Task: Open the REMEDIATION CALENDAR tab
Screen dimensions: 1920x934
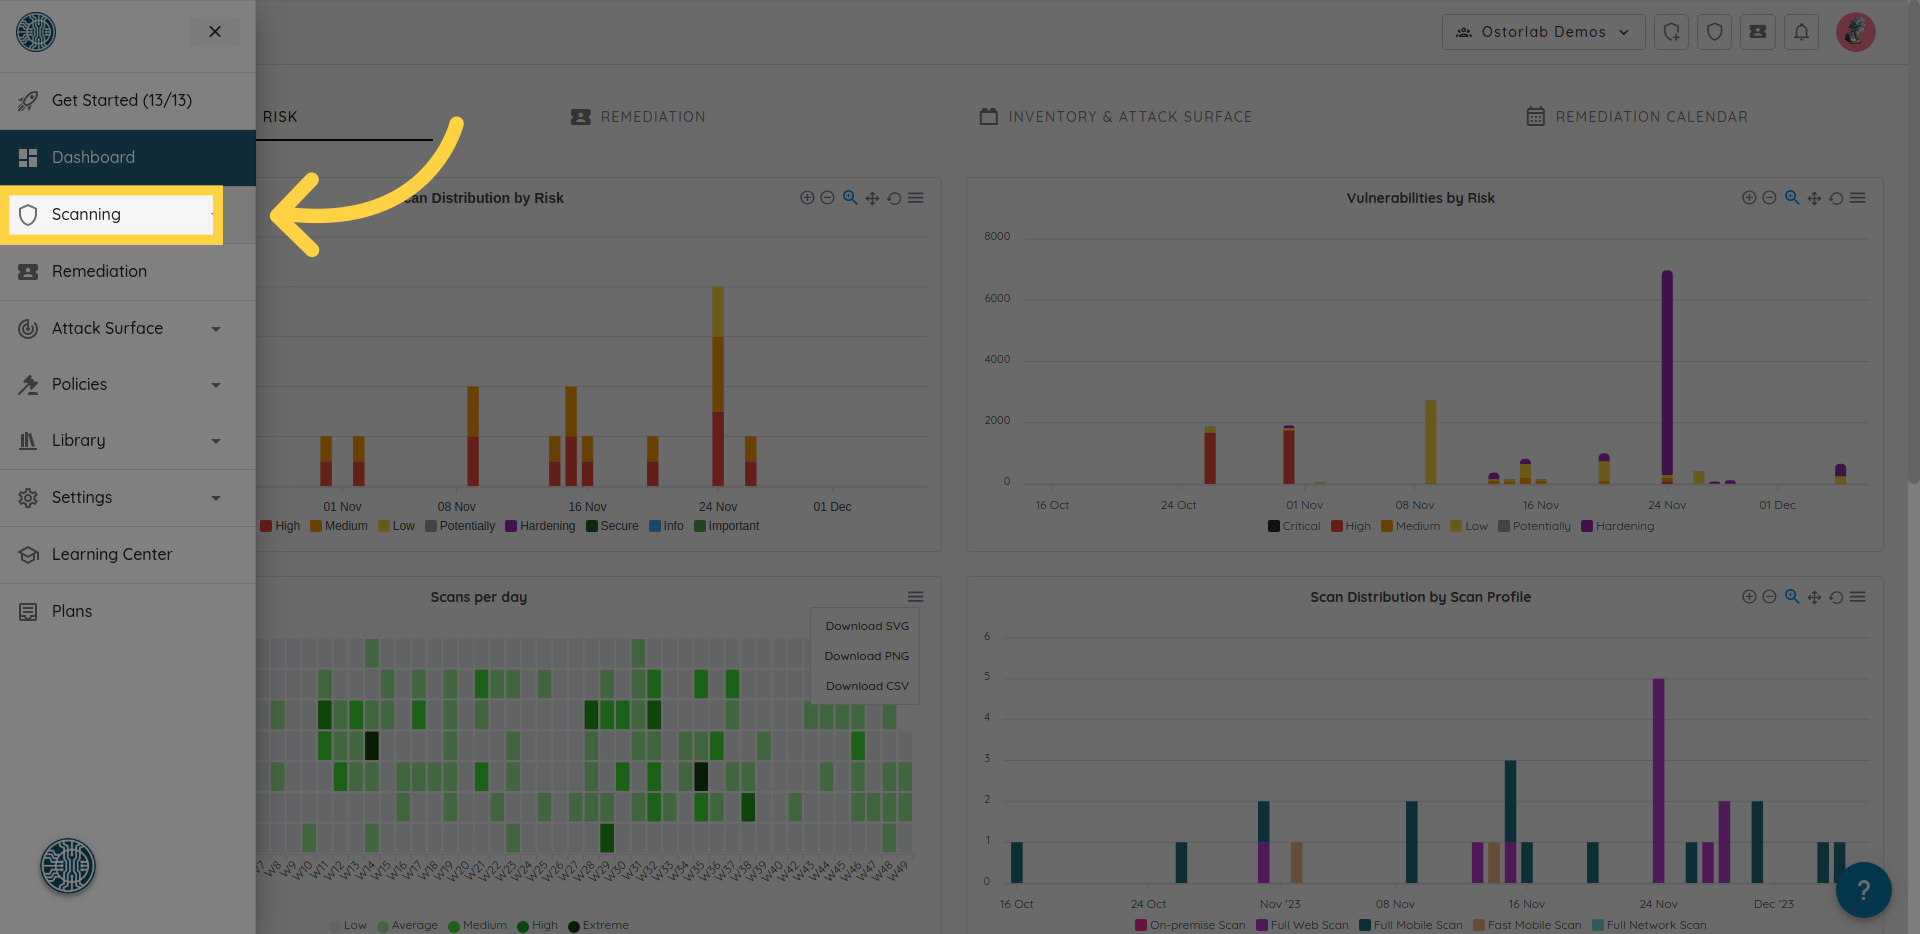Action: (x=1637, y=117)
